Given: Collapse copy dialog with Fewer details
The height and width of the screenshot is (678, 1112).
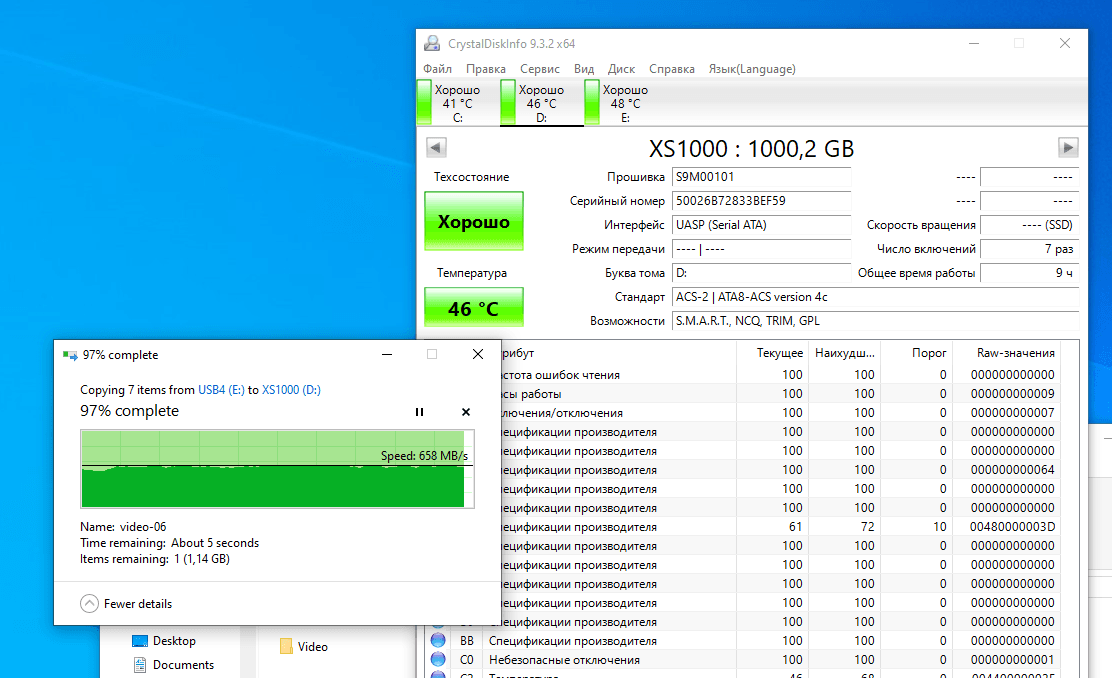Looking at the screenshot, I should pyautogui.click(x=126, y=604).
